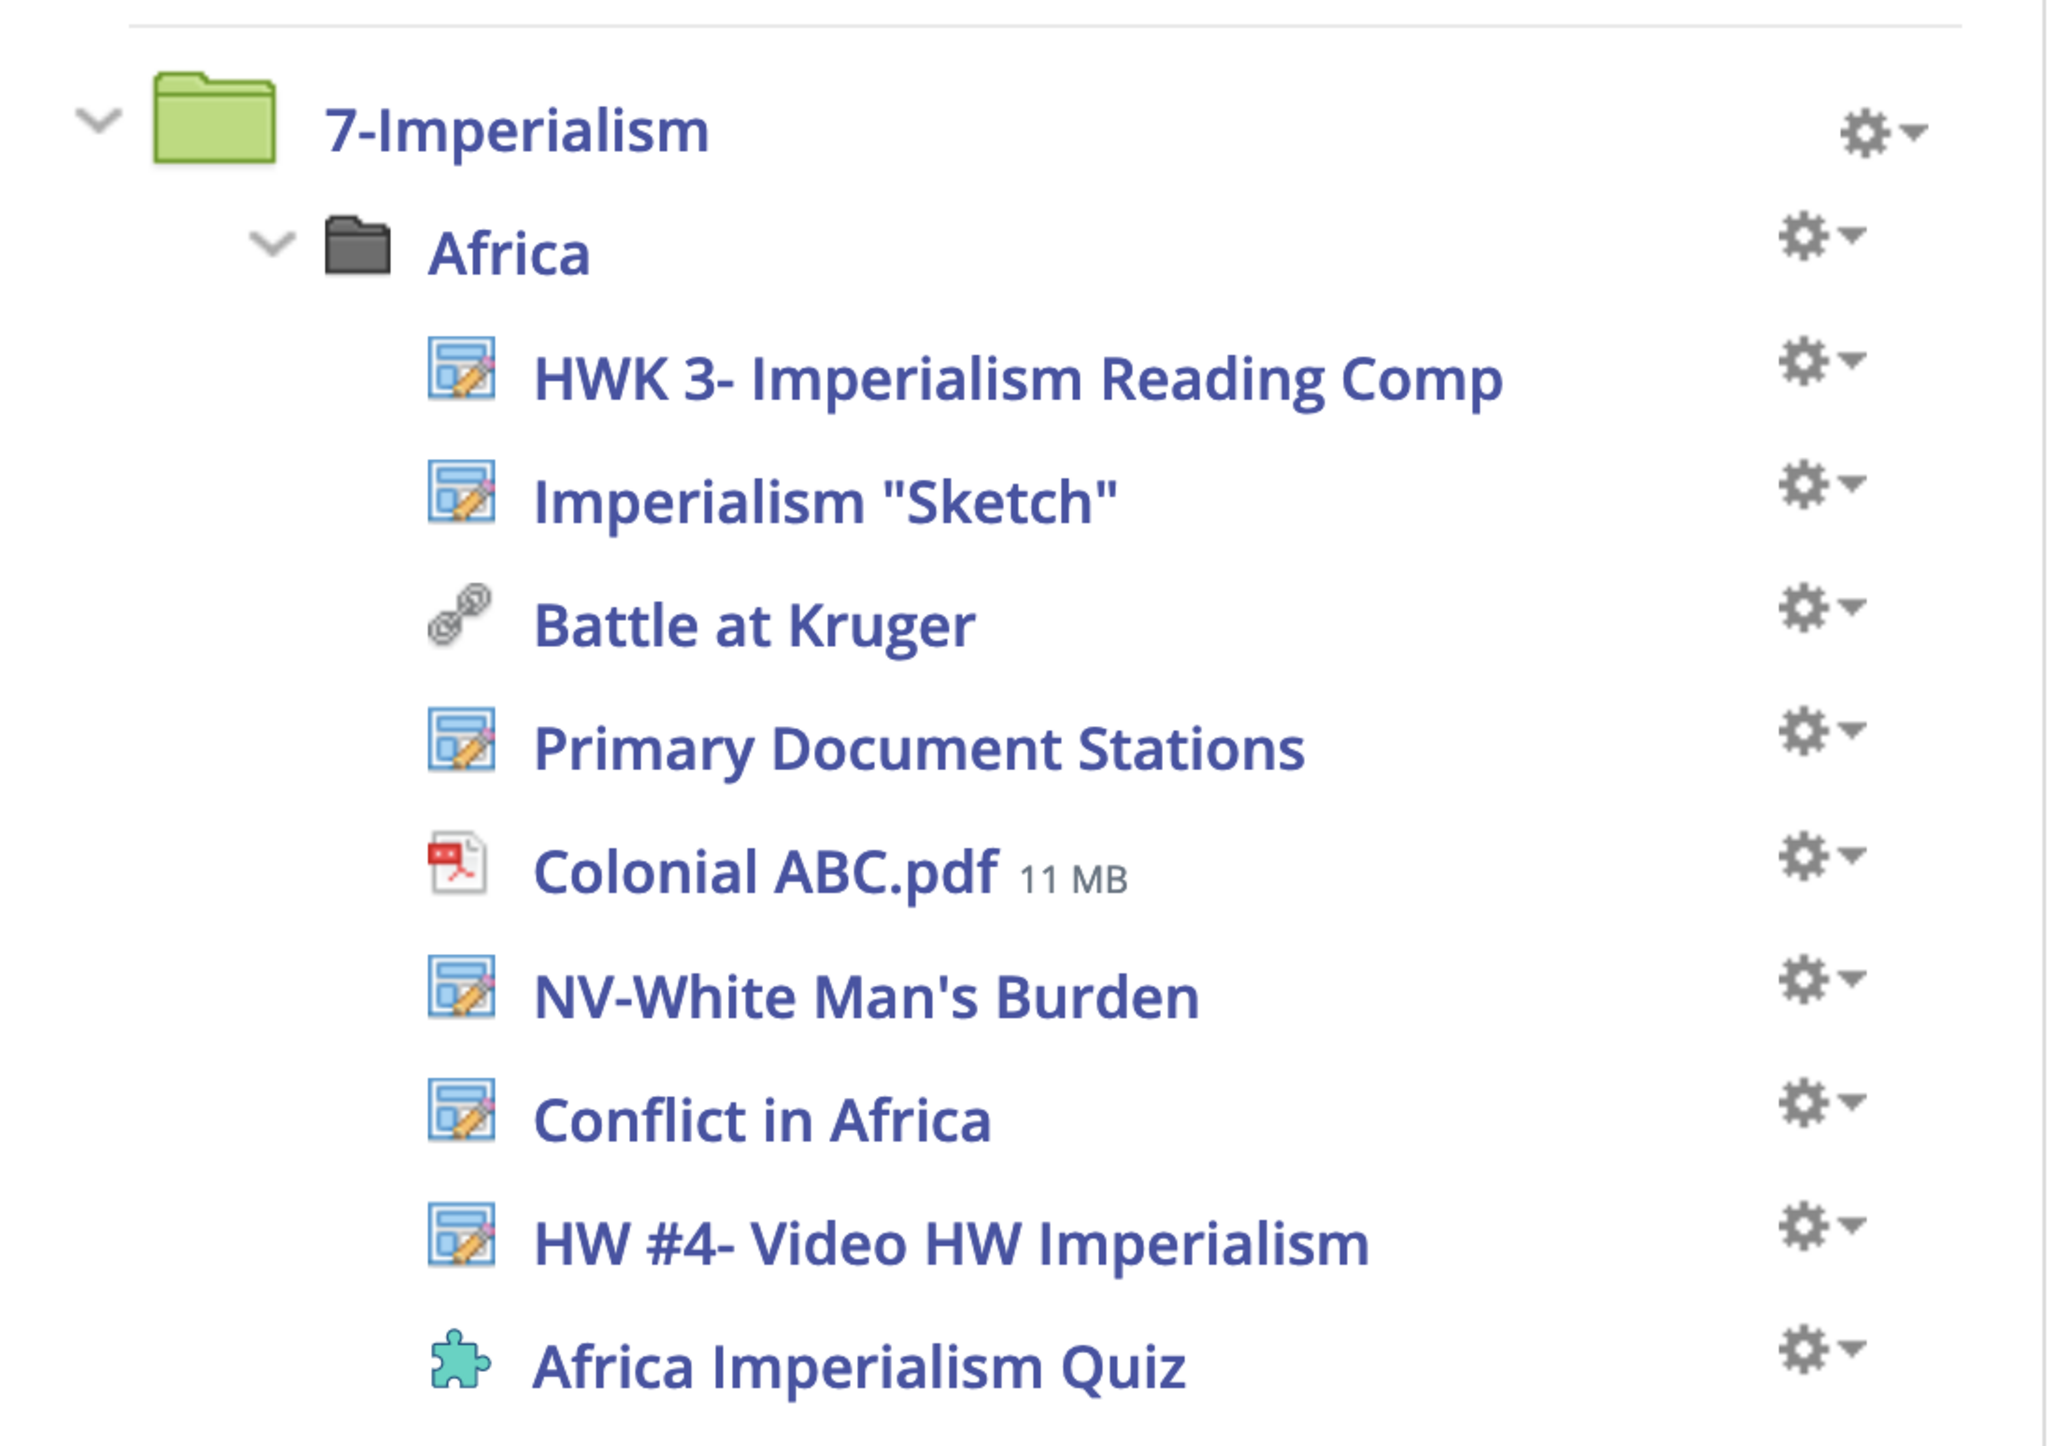2048x1446 pixels.
Task: Click the assignment icon for Imperialism "Sketch"
Action: (x=461, y=492)
